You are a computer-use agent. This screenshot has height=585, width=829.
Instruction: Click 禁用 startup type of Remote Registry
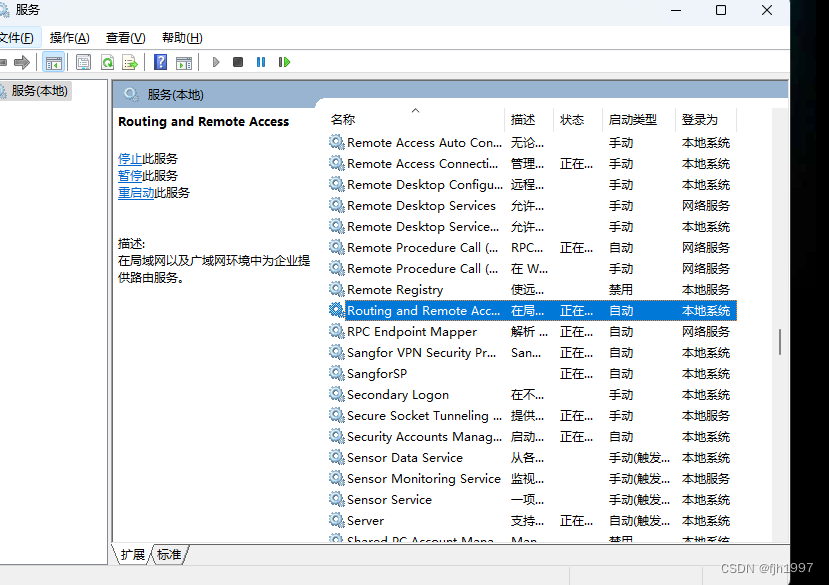tap(621, 290)
